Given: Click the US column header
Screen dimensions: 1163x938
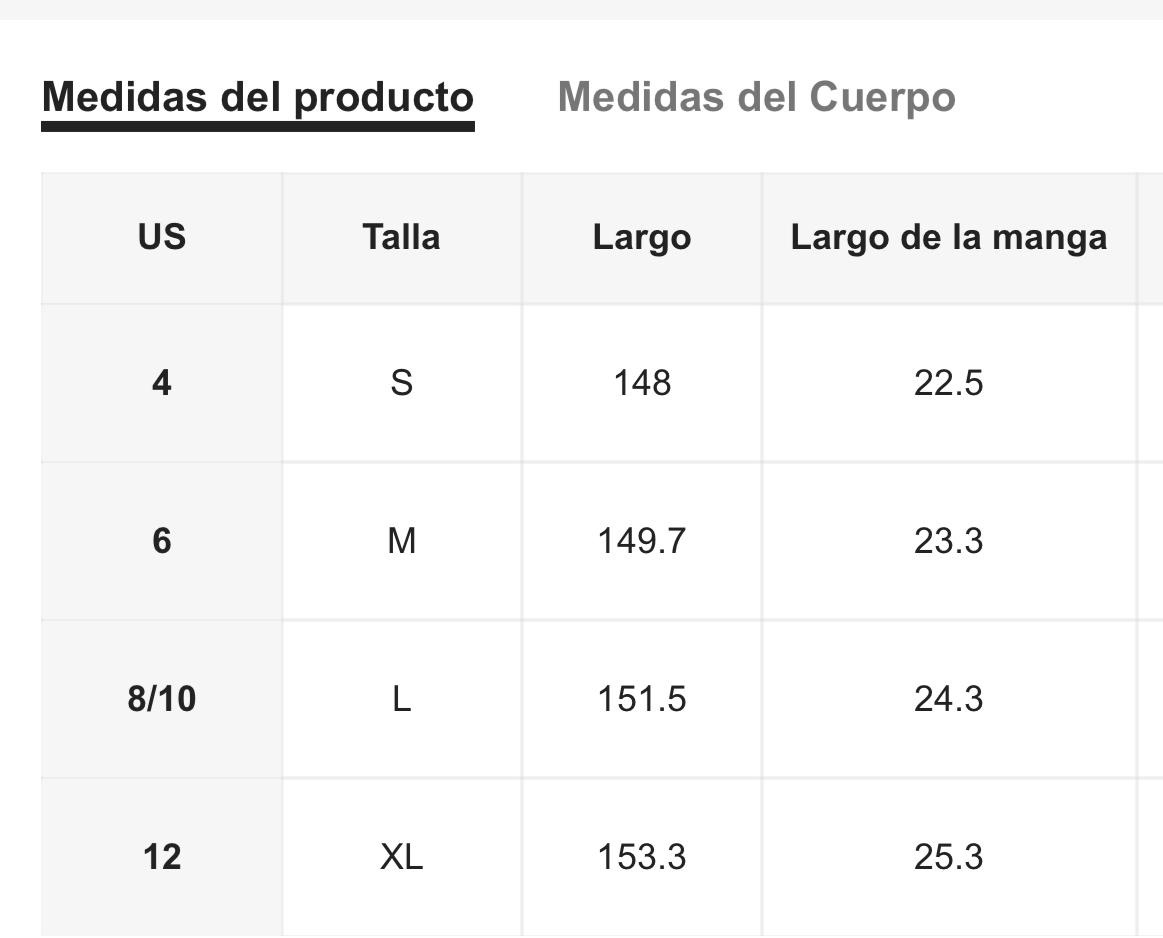Looking at the screenshot, I should tap(162, 237).
